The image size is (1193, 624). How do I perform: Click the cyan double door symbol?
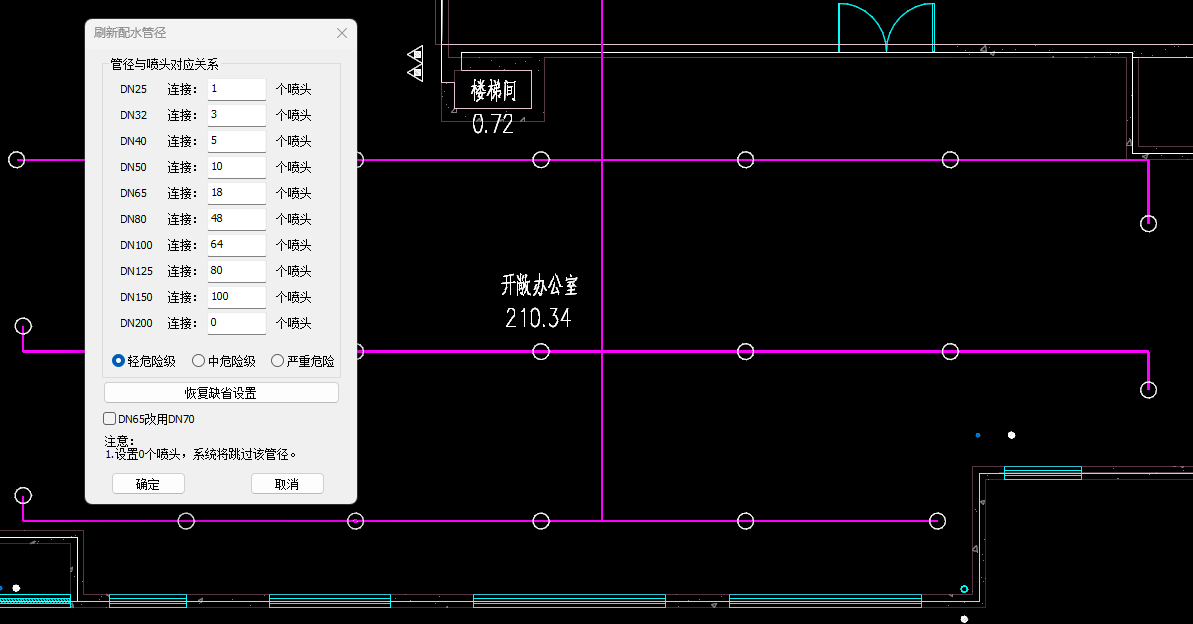pos(886,27)
